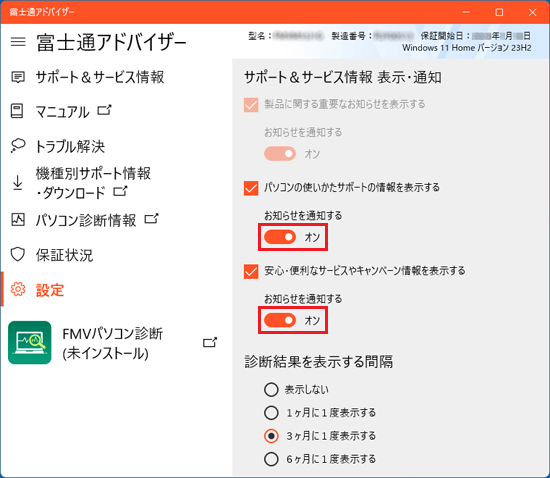Open the マニュアル menu item
The image size is (550, 478).
tap(62, 112)
